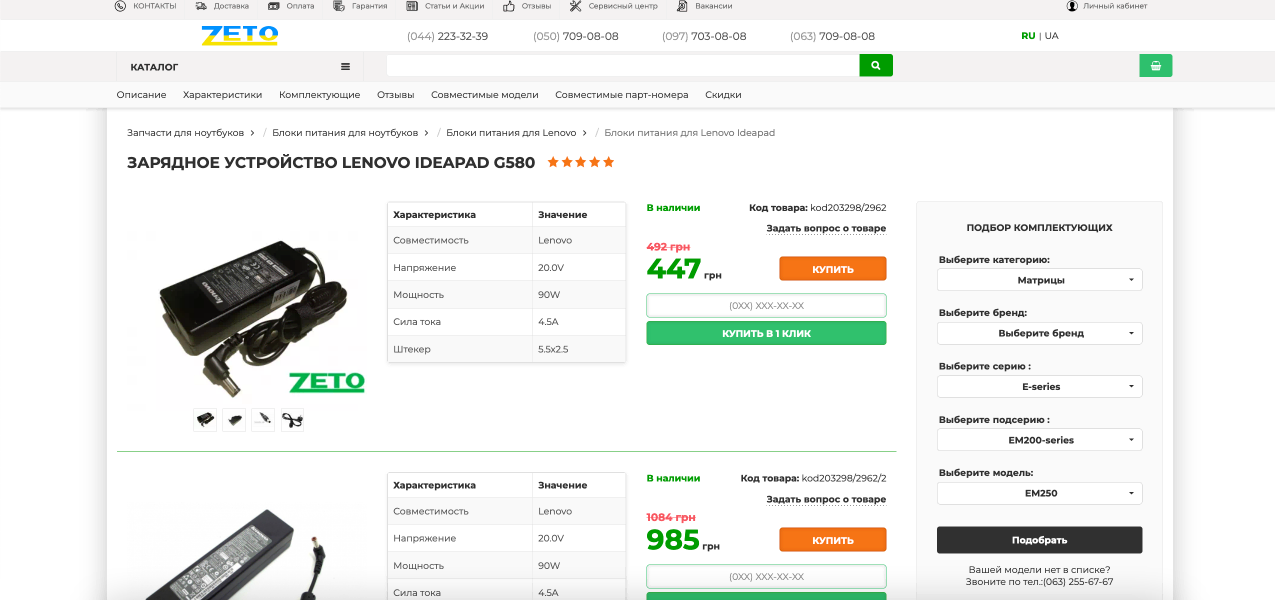1275x600 pixels.
Task: Click the site search input field
Action: 622,66
